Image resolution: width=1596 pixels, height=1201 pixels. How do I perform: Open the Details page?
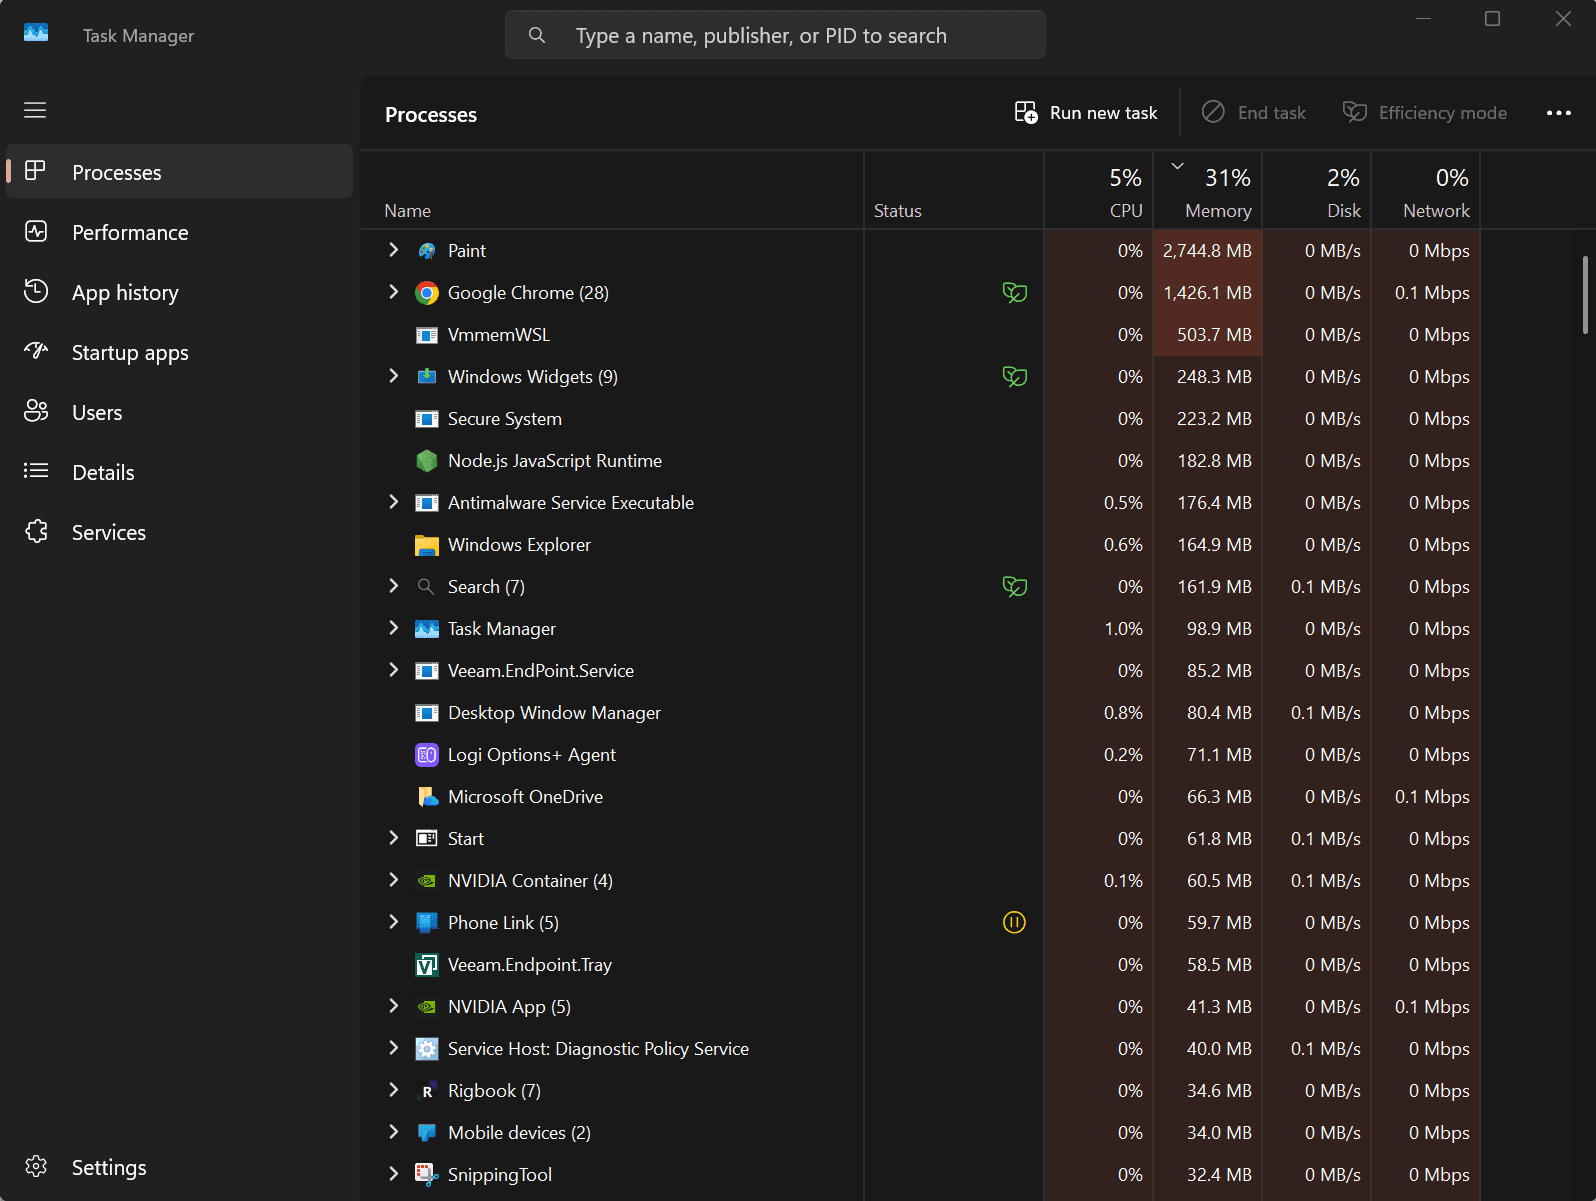point(180,472)
